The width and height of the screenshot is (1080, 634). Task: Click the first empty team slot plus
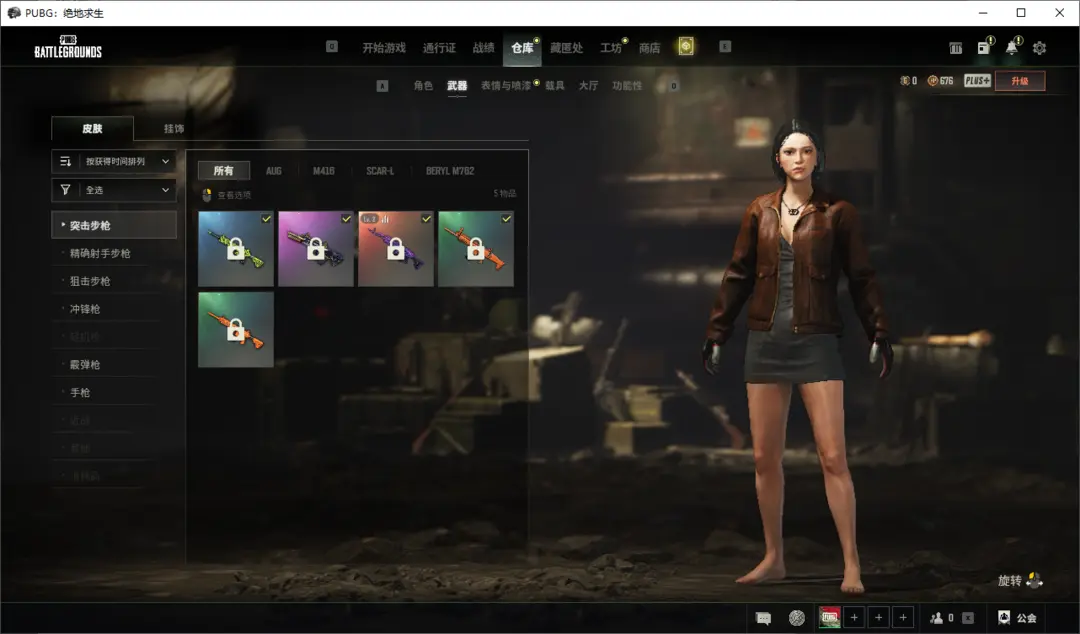pyautogui.click(x=854, y=618)
